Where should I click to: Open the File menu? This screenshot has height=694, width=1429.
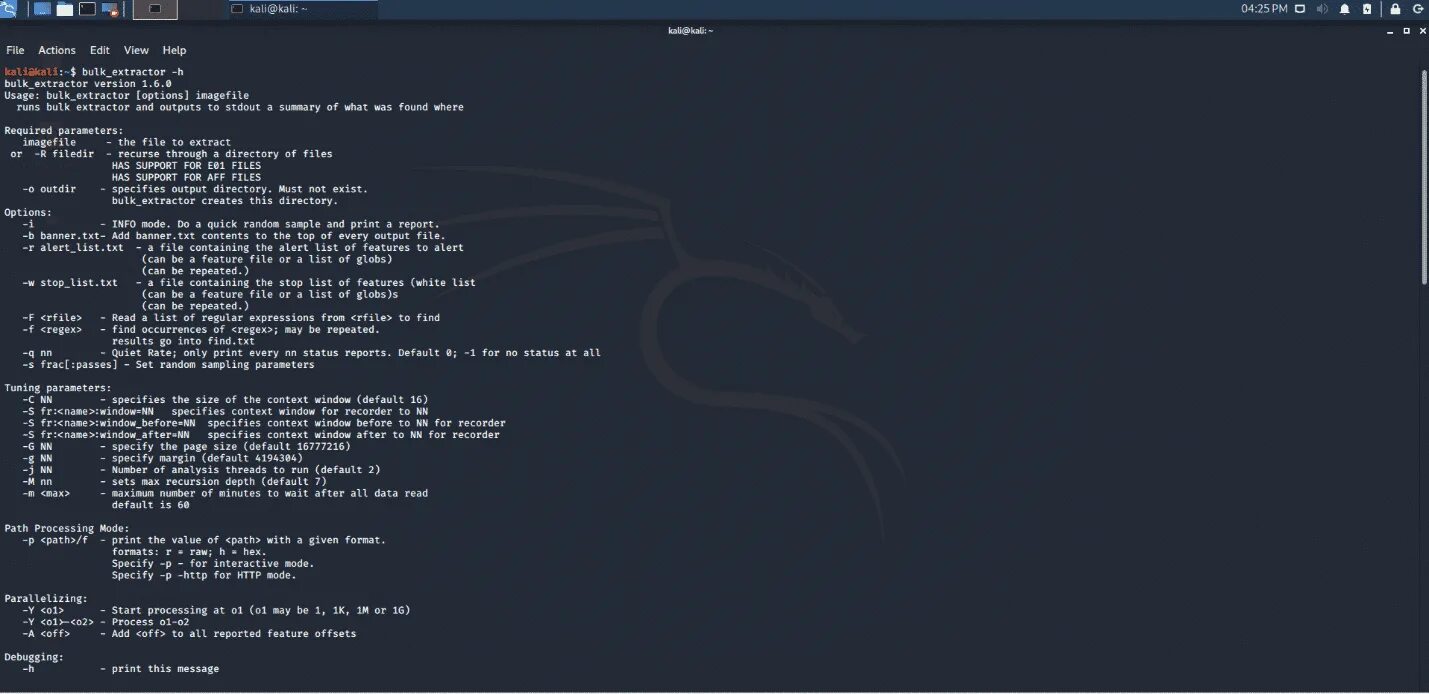pos(15,50)
